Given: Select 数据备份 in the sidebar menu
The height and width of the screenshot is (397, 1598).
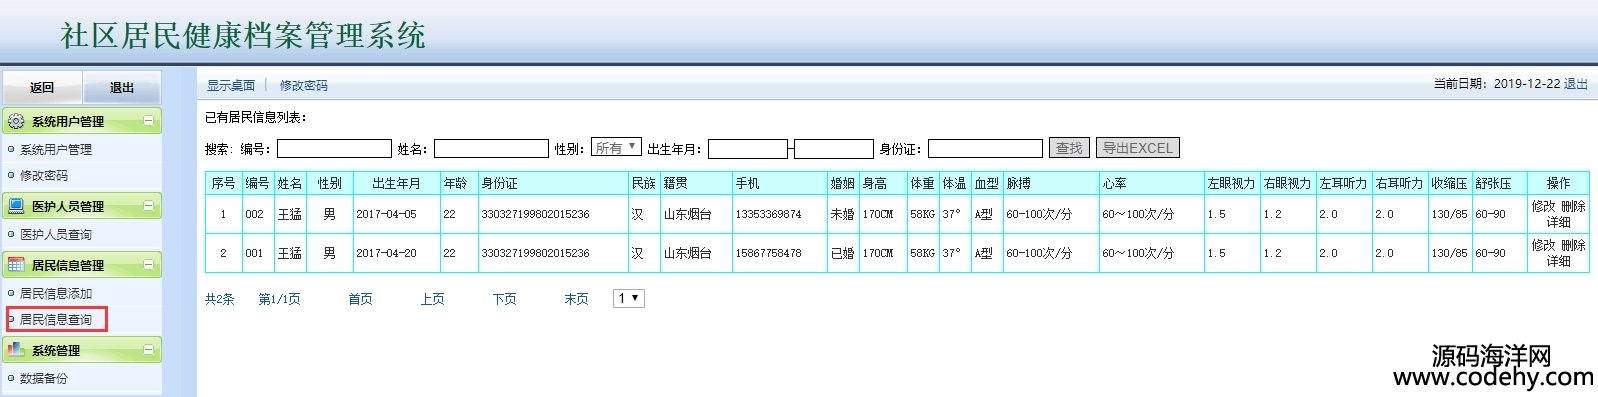Looking at the screenshot, I should pos(44,379).
